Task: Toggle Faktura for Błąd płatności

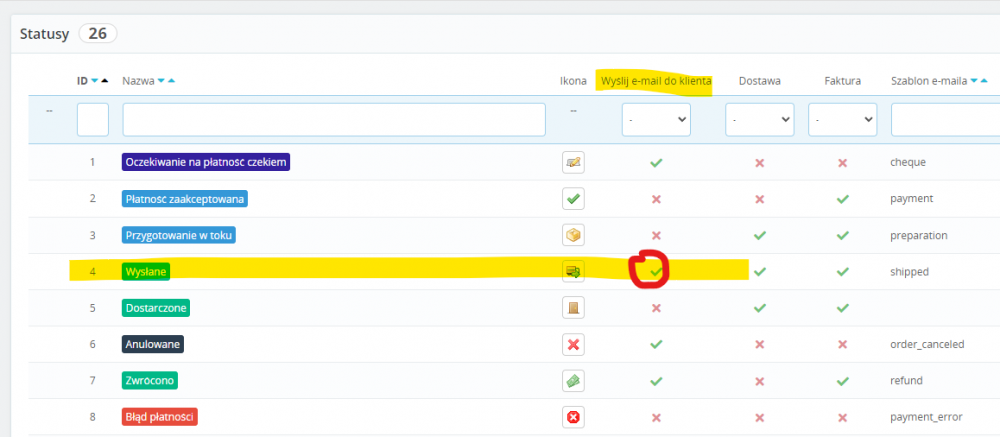Action: coord(842,417)
